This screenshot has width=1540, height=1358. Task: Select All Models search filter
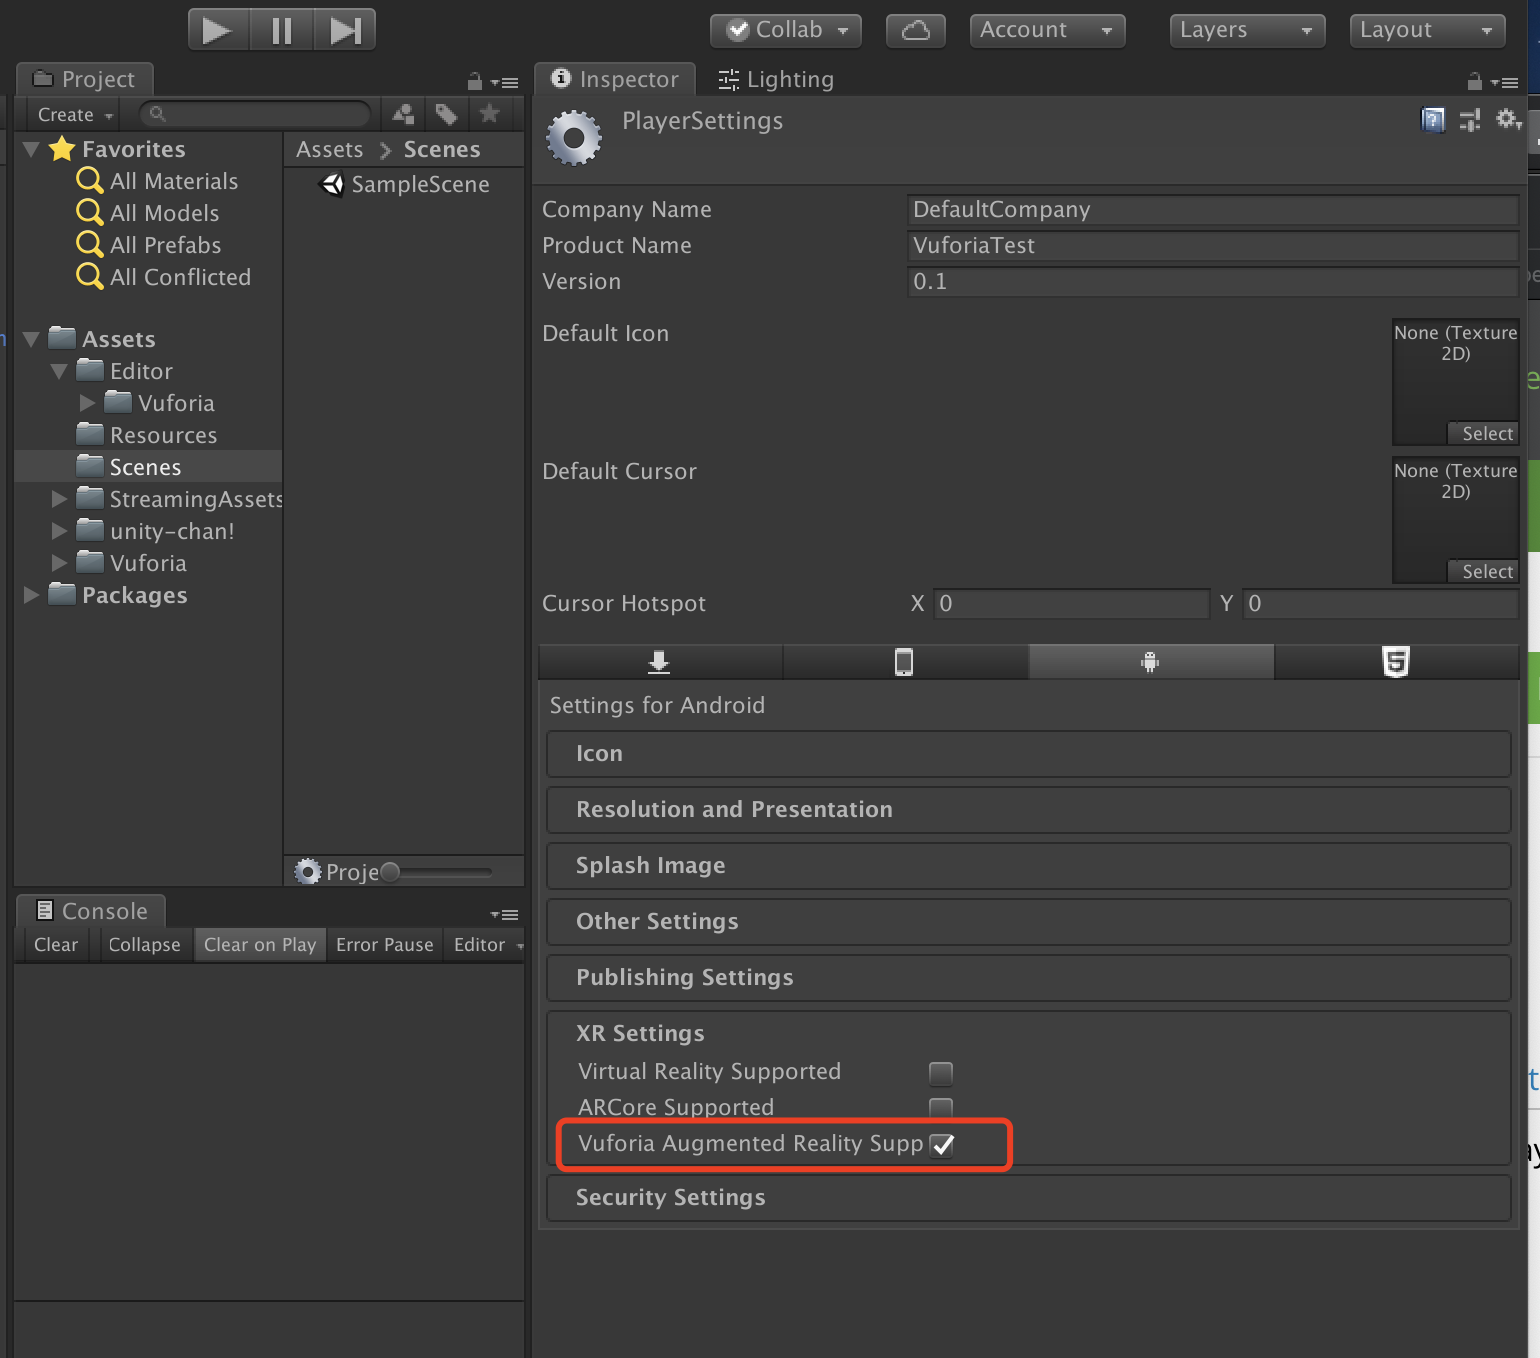pyautogui.click(x=164, y=213)
